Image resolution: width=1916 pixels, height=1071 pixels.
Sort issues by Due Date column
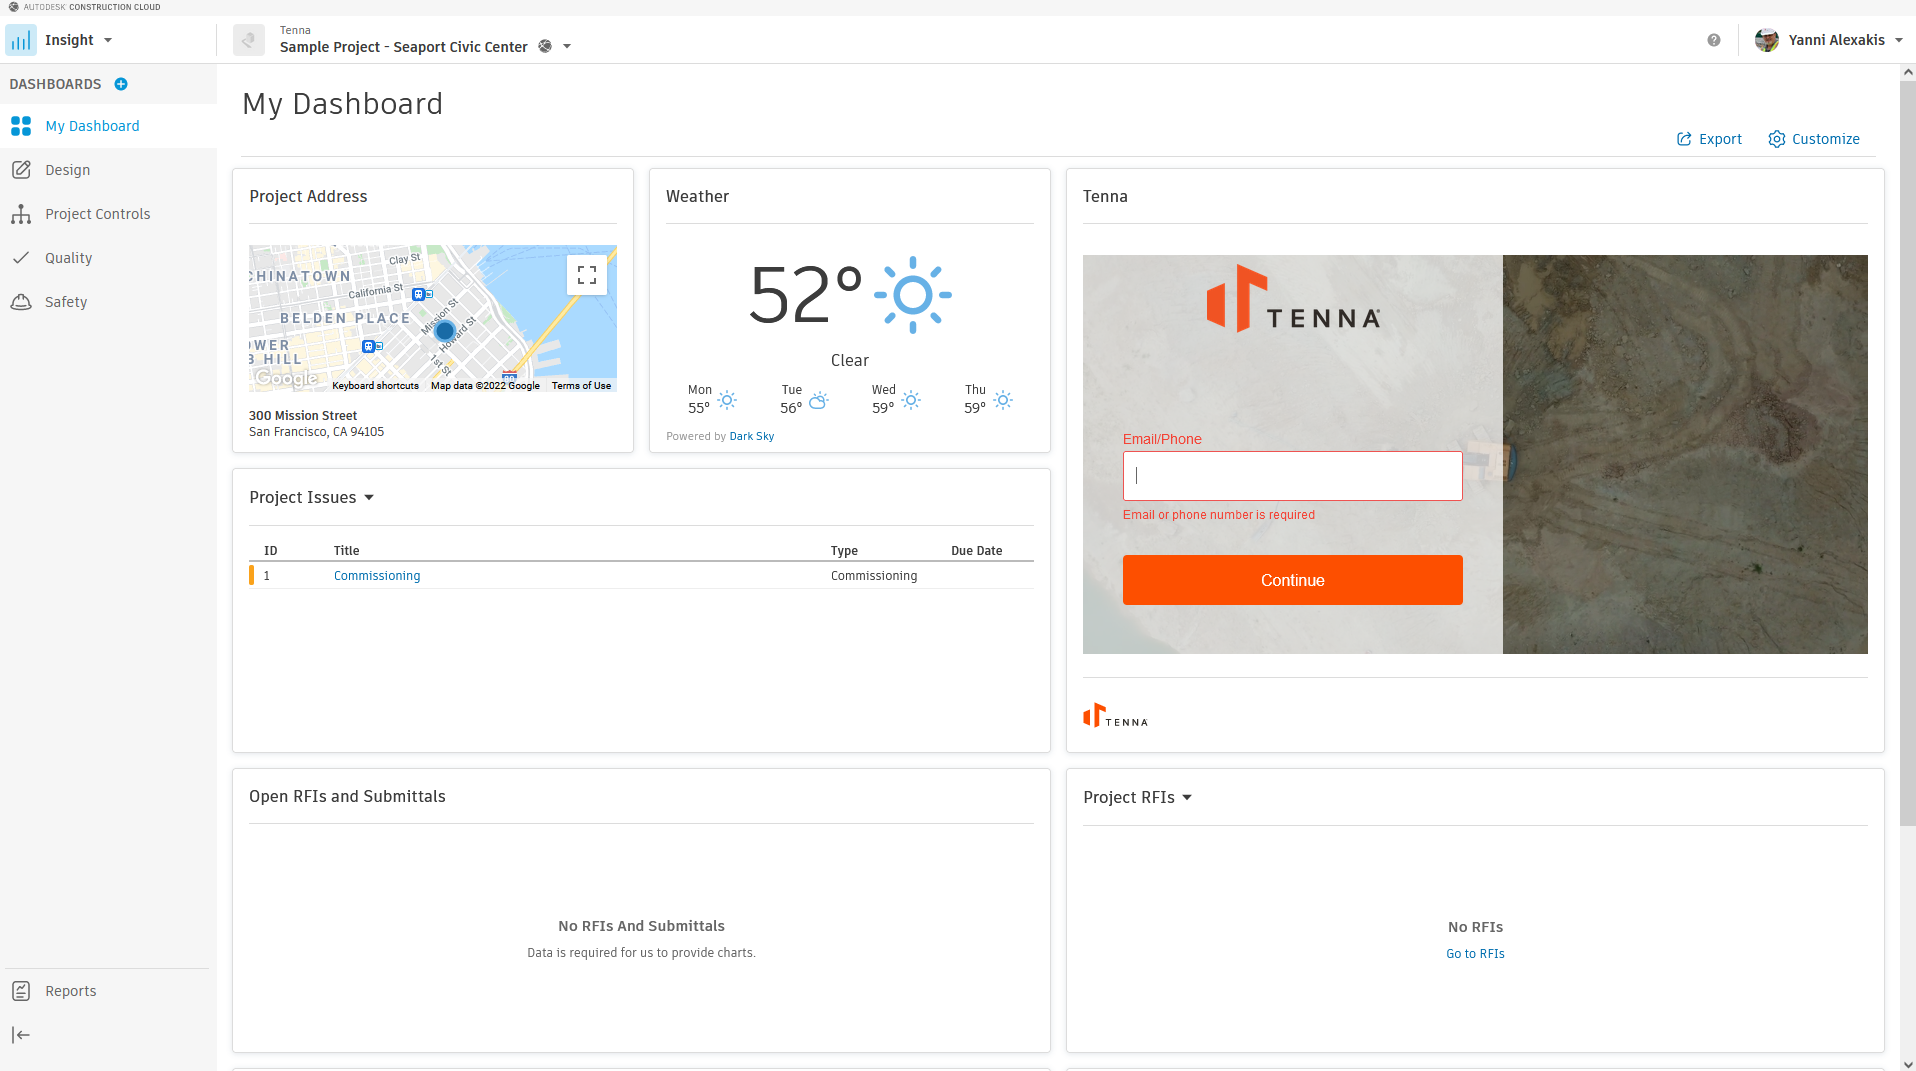pyautogui.click(x=976, y=551)
